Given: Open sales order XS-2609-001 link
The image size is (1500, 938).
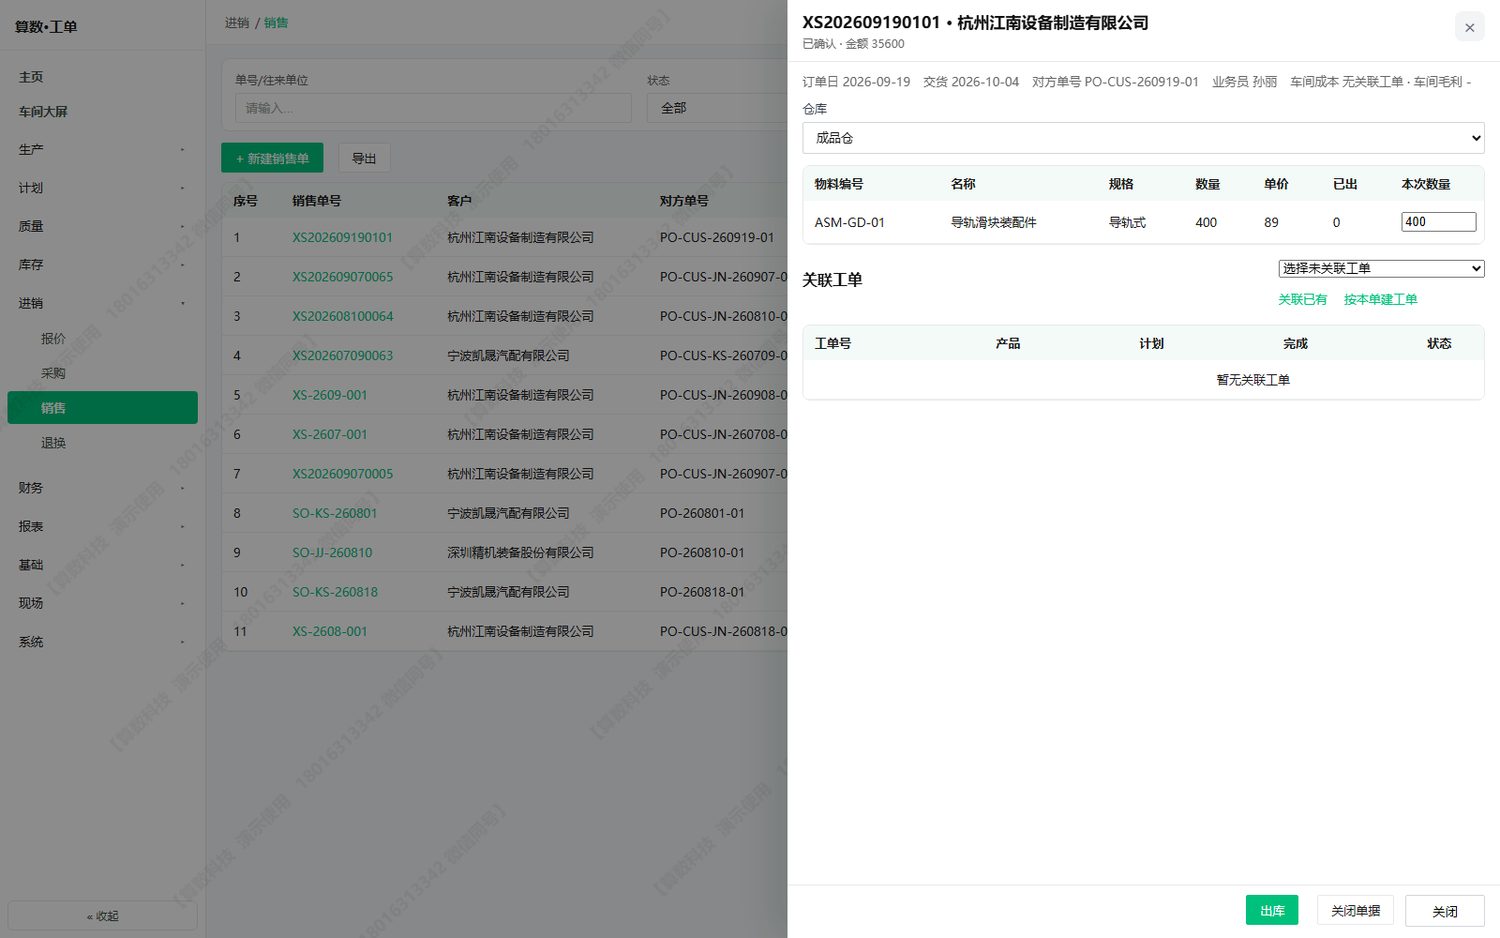Looking at the screenshot, I should pos(329,395).
